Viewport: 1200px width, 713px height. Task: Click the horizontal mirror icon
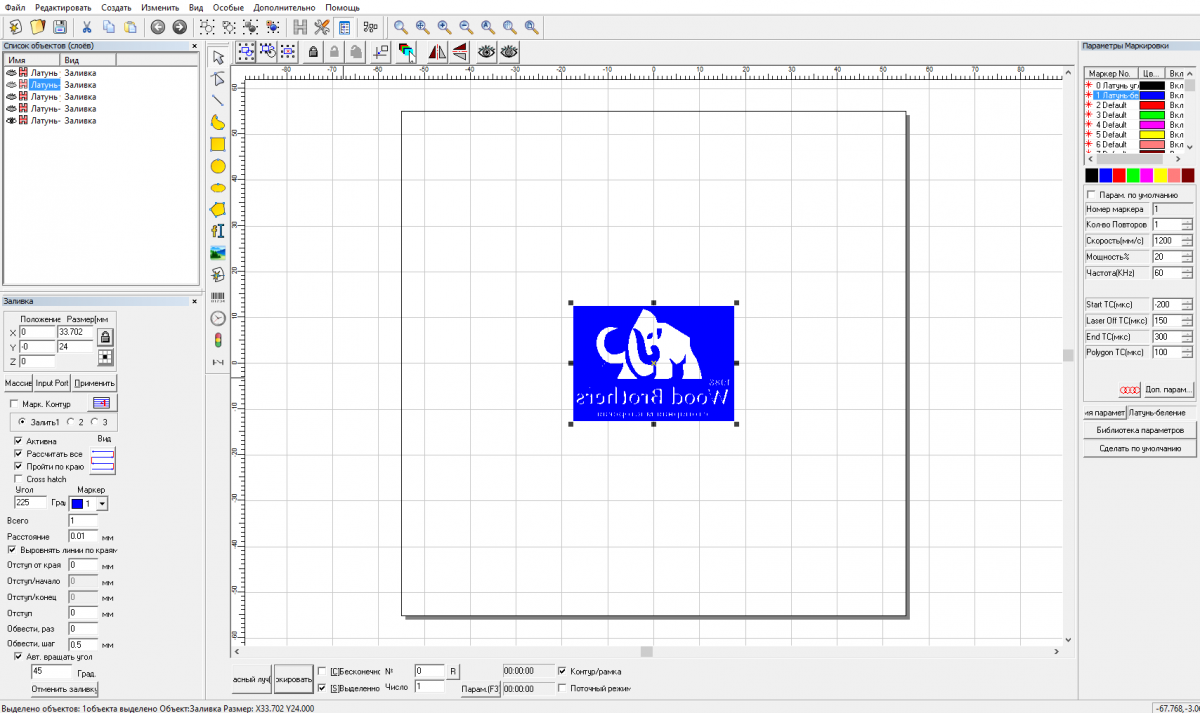[437, 52]
